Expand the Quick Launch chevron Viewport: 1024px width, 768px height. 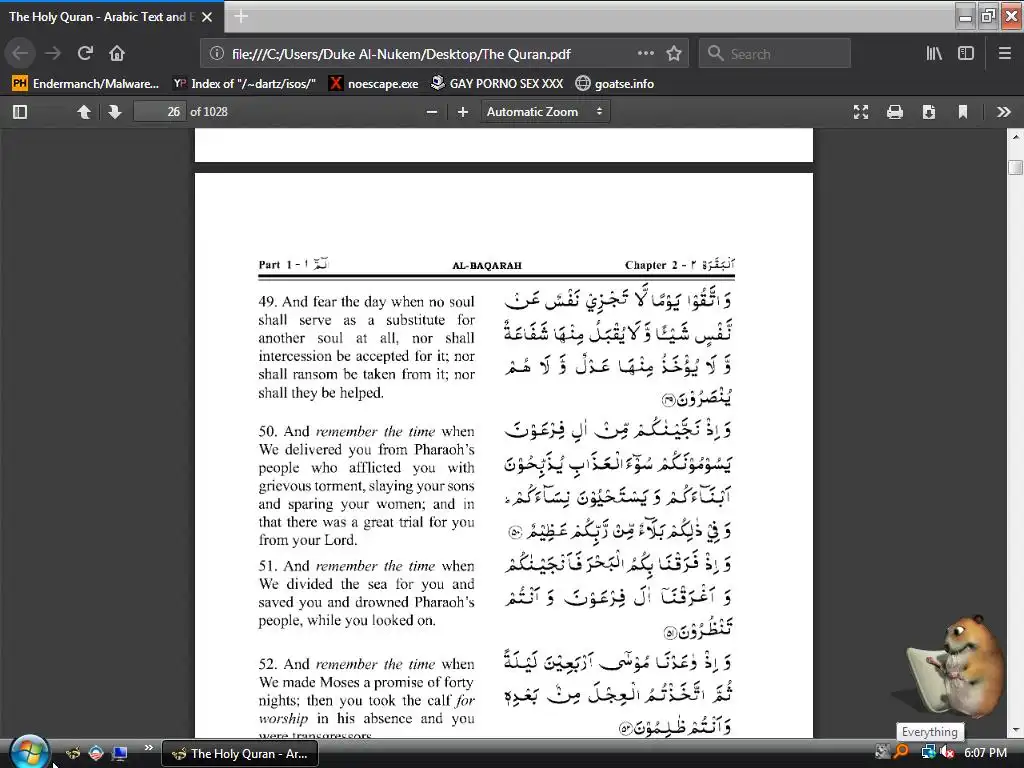148,748
